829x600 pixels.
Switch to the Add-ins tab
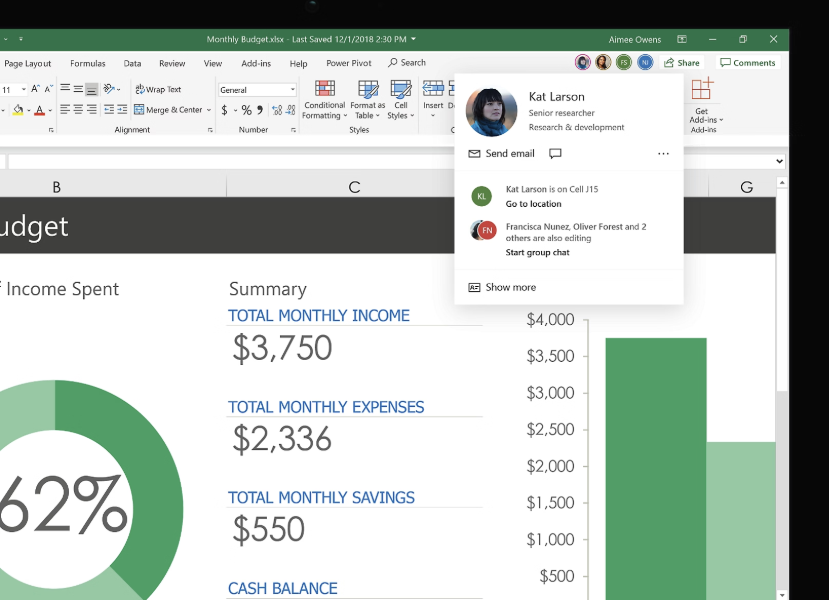tap(256, 63)
